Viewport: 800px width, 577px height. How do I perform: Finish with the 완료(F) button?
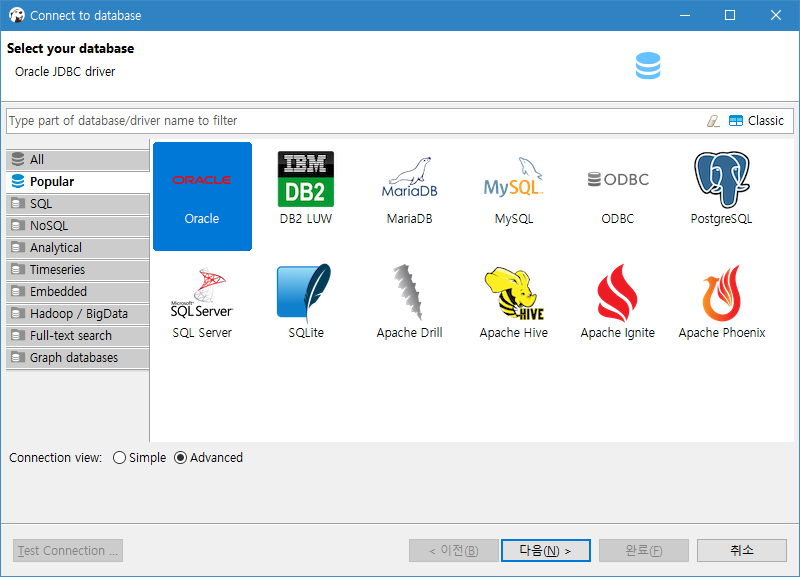coord(644,550)
